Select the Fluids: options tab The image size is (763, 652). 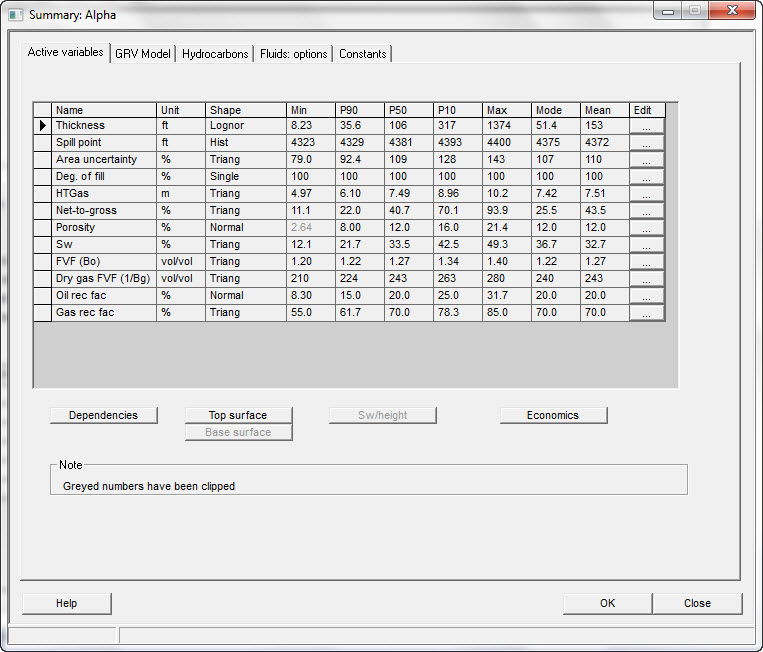coord(293,54)
